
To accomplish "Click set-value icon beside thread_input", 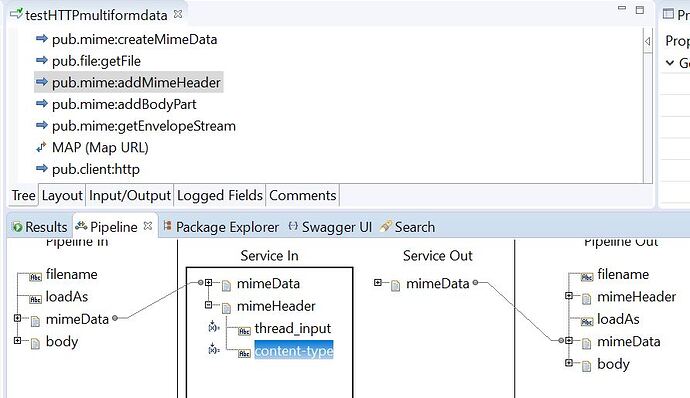I will (214, 326).
